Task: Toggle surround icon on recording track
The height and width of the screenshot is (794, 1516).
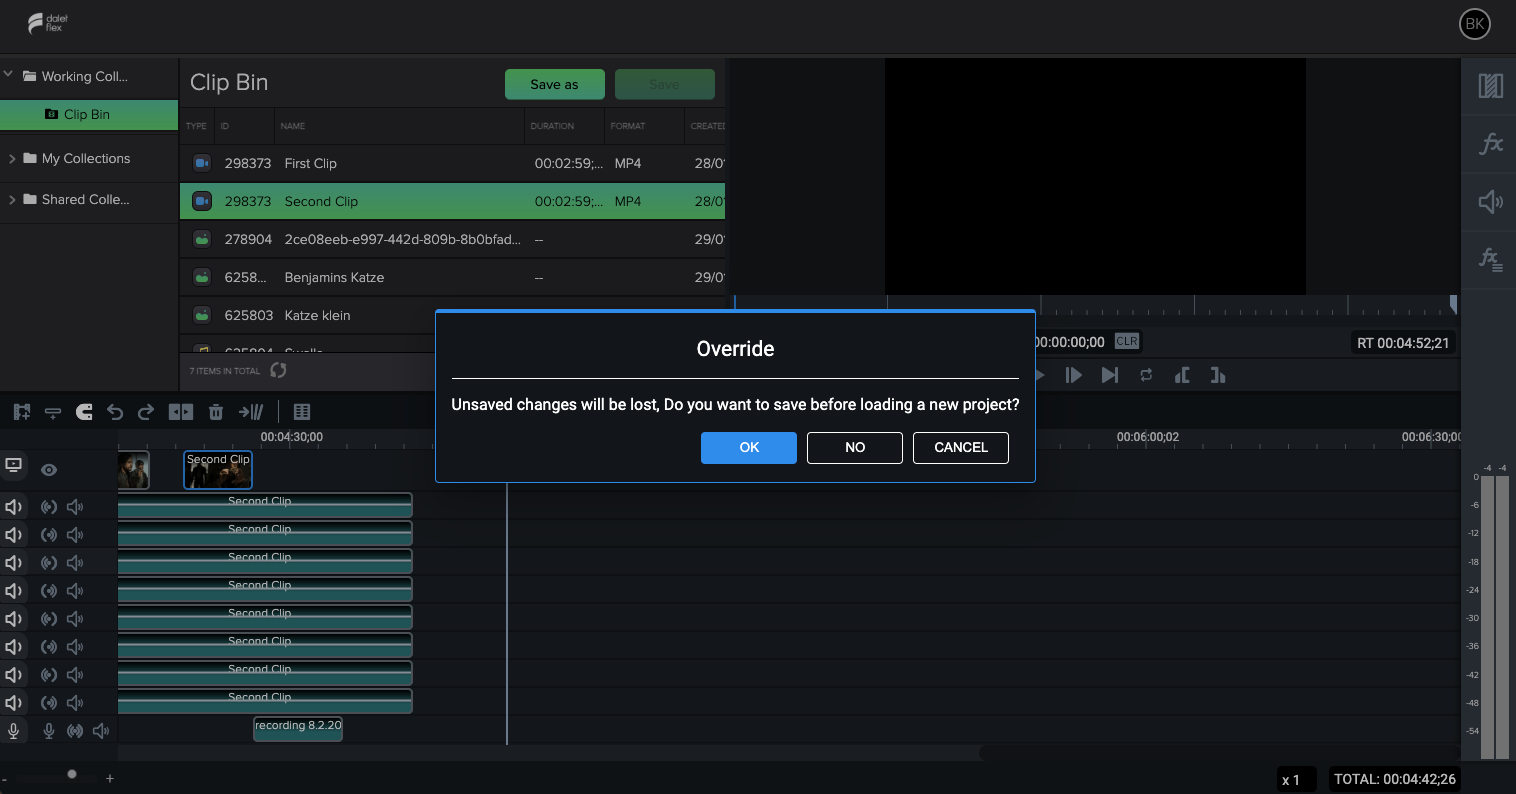Action: [74, 731]
